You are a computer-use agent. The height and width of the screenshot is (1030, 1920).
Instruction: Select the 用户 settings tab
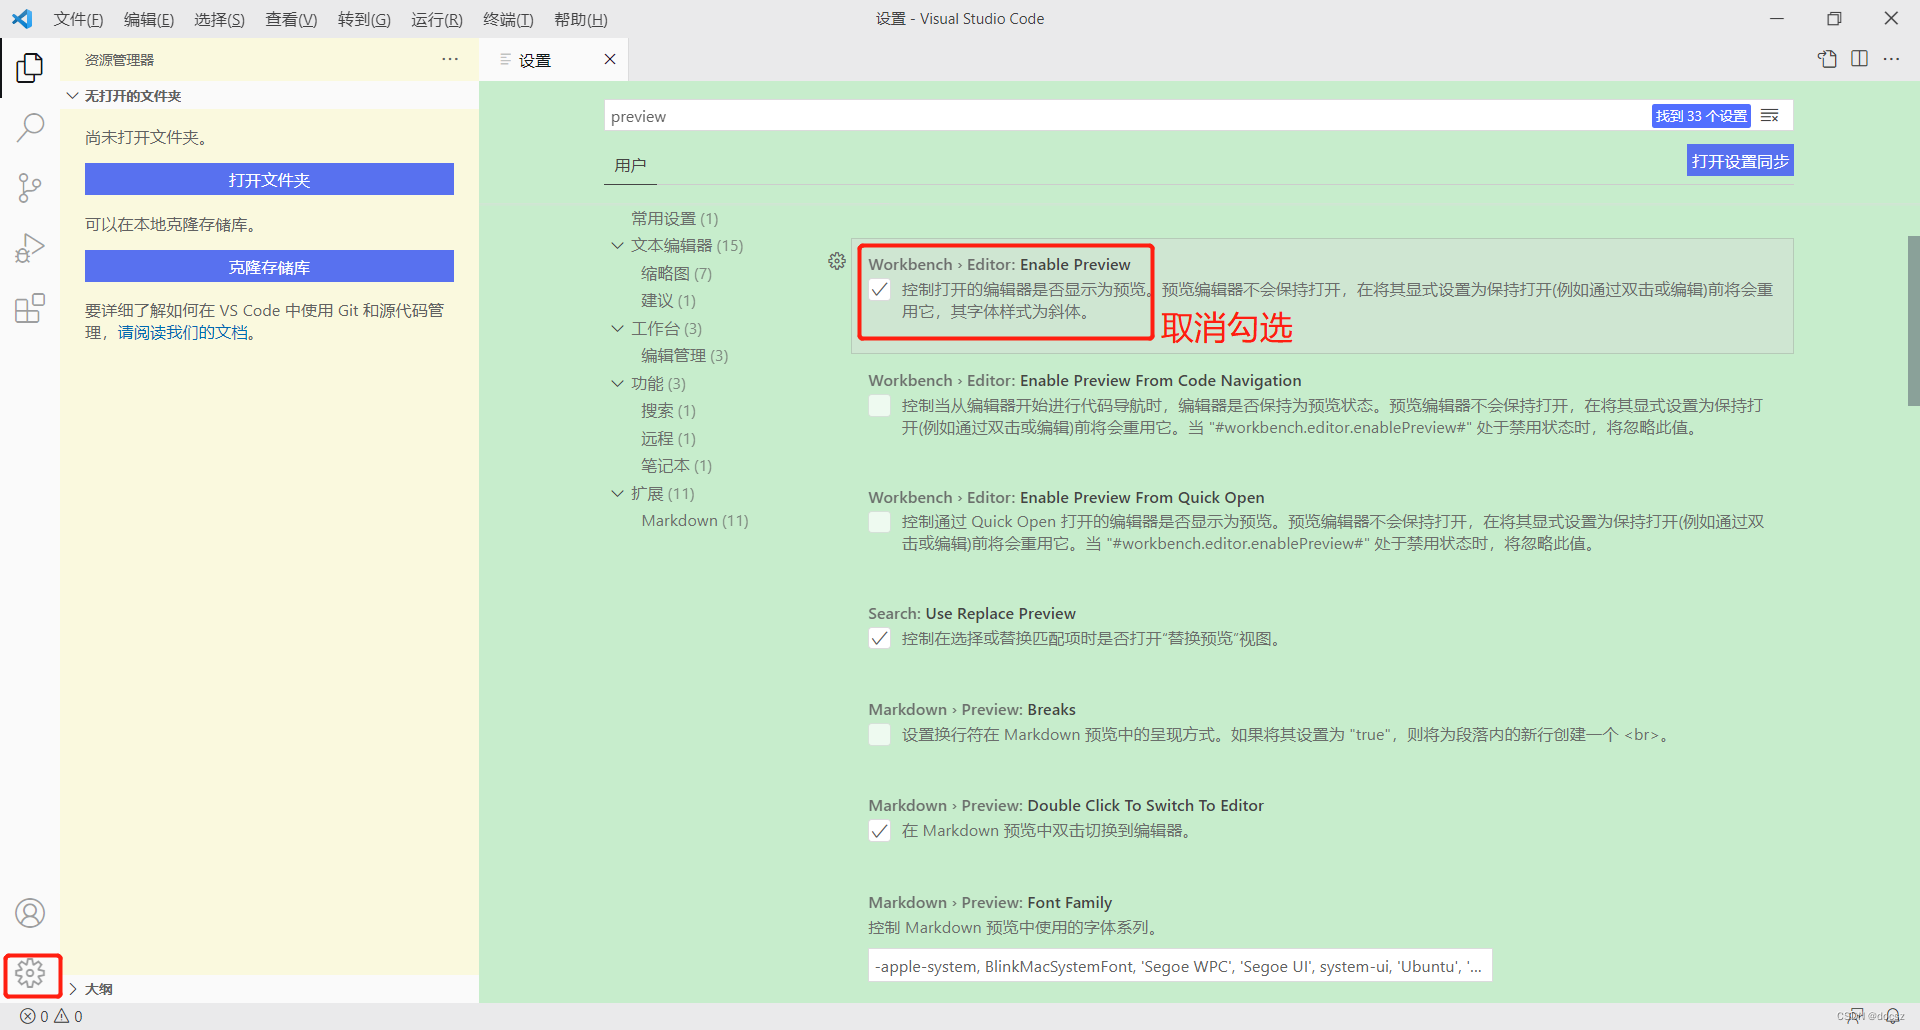[x=630, y=165]
